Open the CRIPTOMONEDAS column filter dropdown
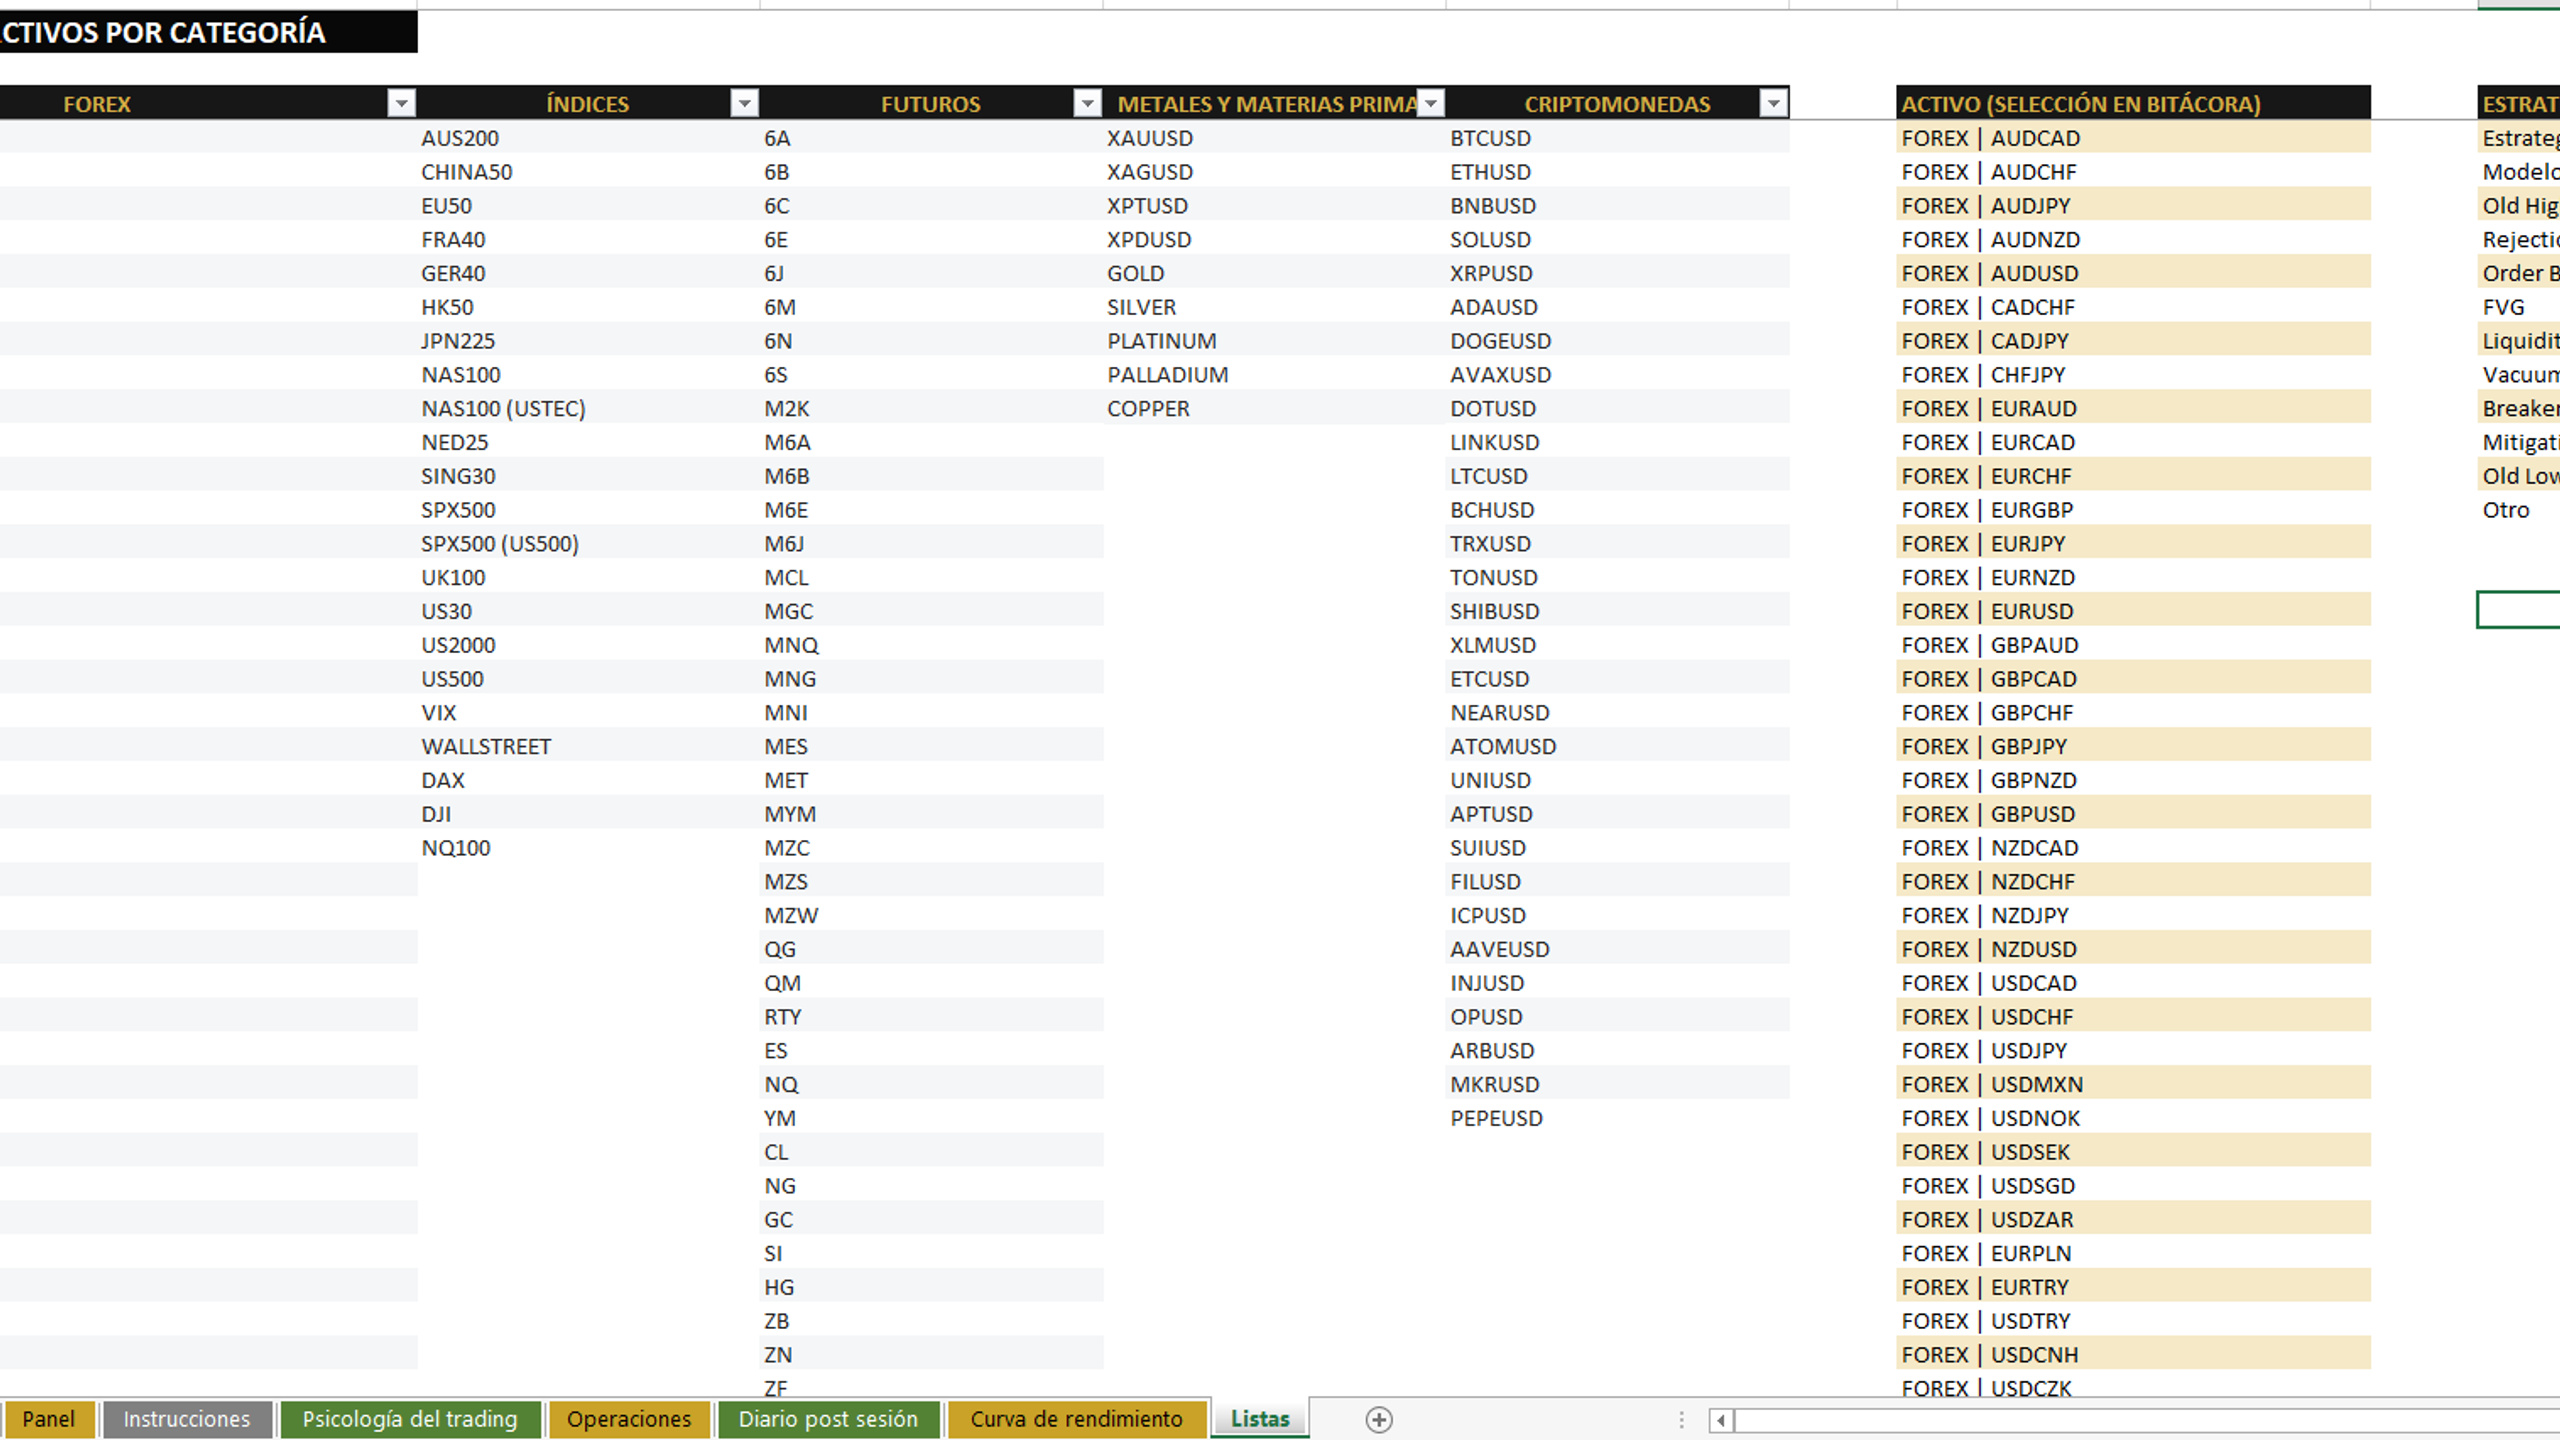The height and width of the screenshot is (1440, 2560). pos(1773,103)
